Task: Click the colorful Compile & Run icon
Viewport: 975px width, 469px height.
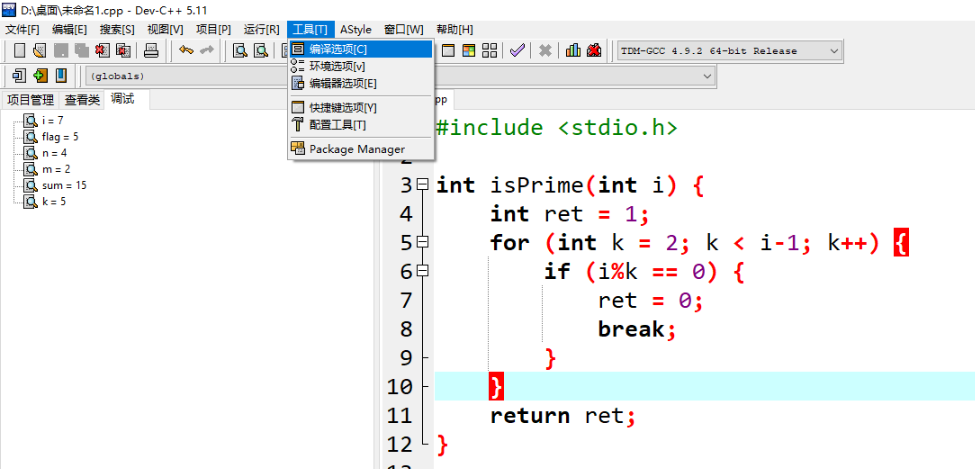Action: click(468, 51)
